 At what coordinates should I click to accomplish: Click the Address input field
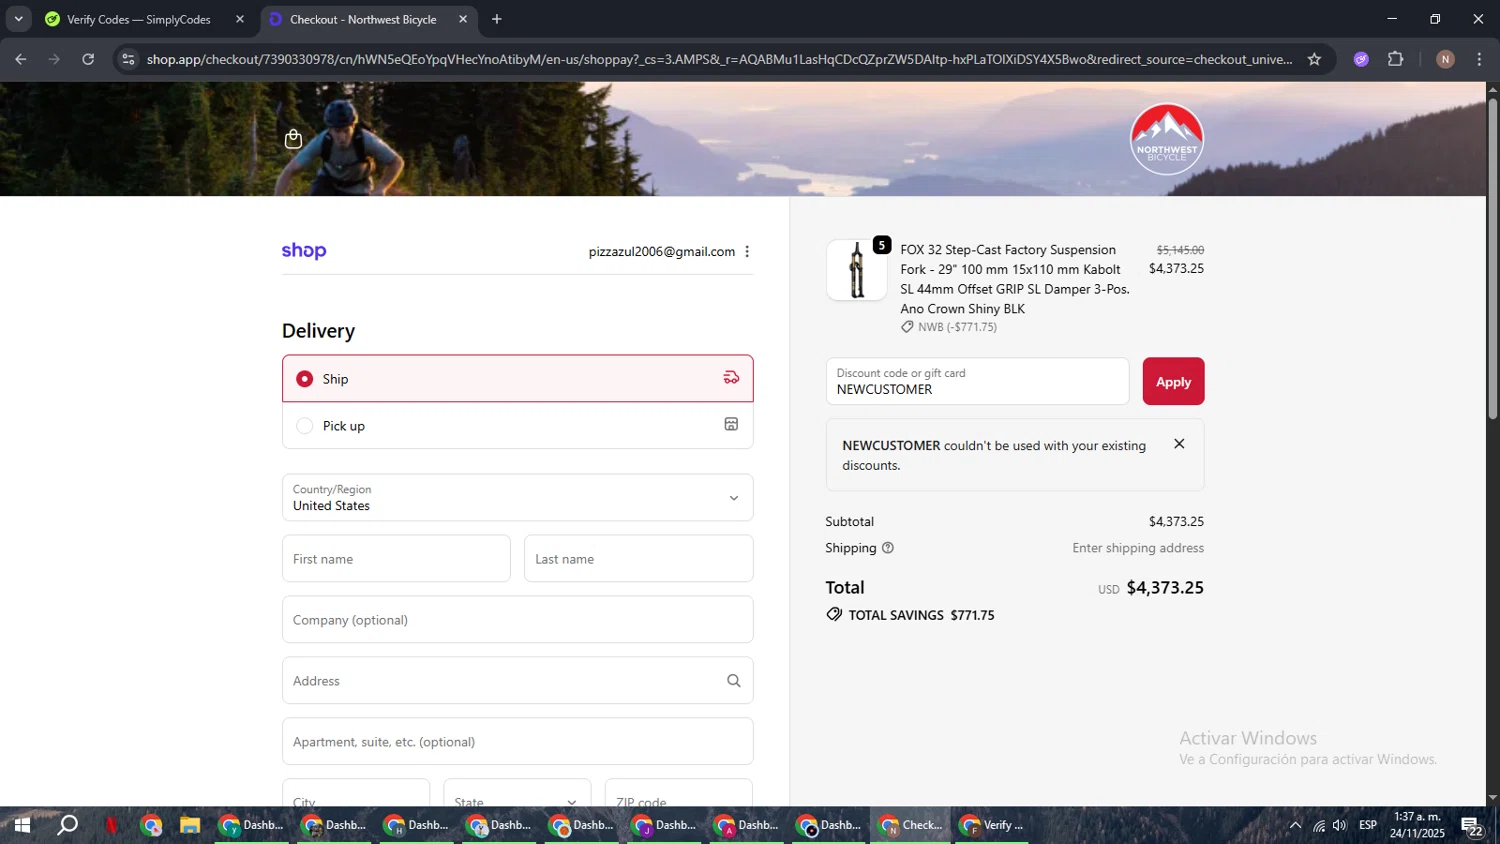[518, 681]
